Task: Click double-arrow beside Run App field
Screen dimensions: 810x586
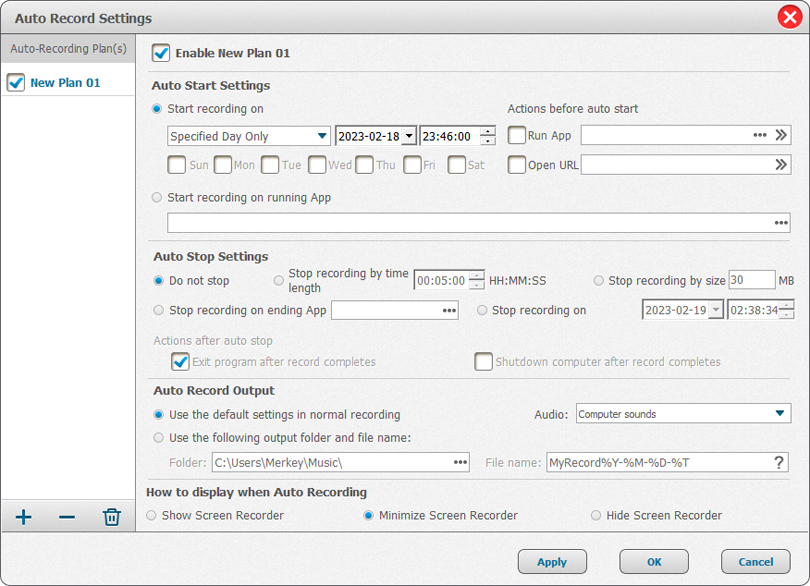Action: coord(781,135)
